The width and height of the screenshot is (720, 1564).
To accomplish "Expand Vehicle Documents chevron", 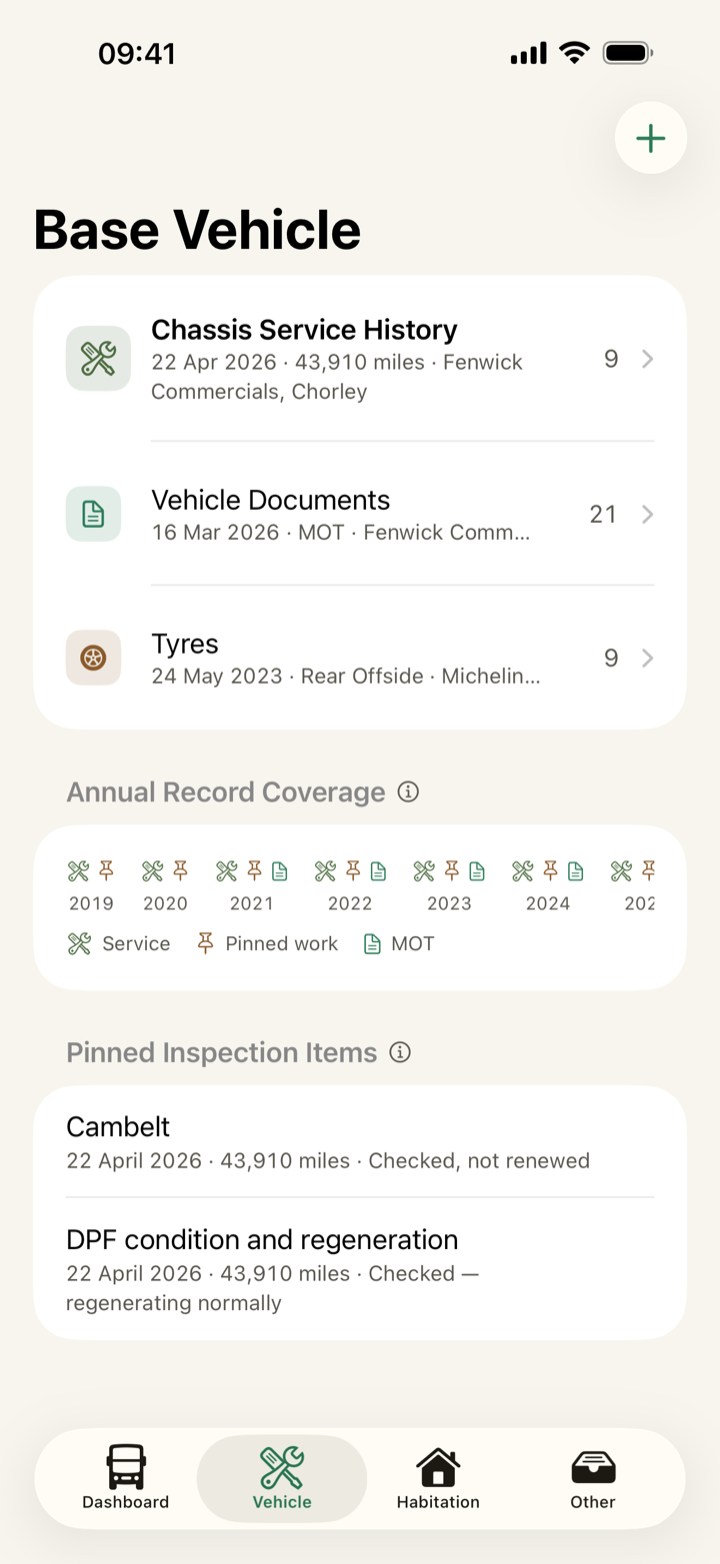I will pos(648,514).
